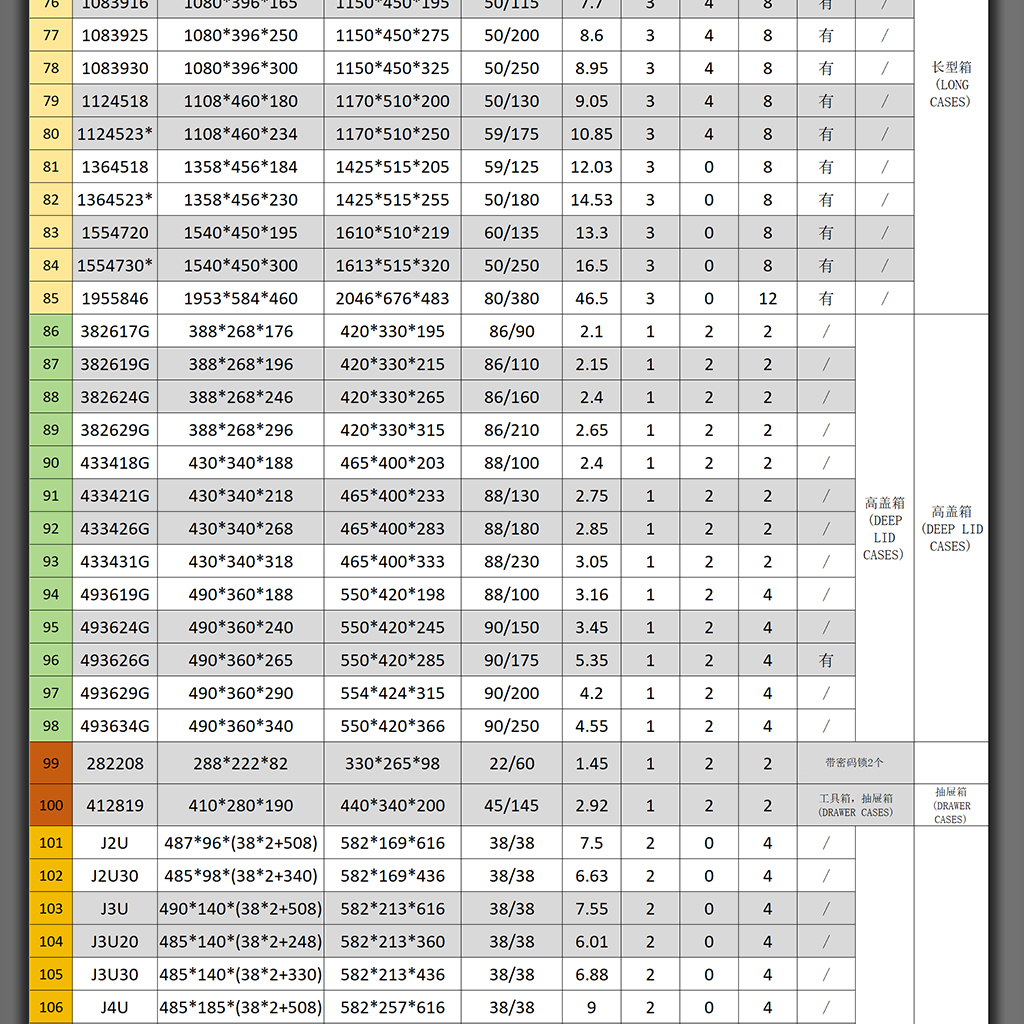Click weight value 10.85
The image size is (1024, 1024).
pyautogui.click(x=592, y=134)
